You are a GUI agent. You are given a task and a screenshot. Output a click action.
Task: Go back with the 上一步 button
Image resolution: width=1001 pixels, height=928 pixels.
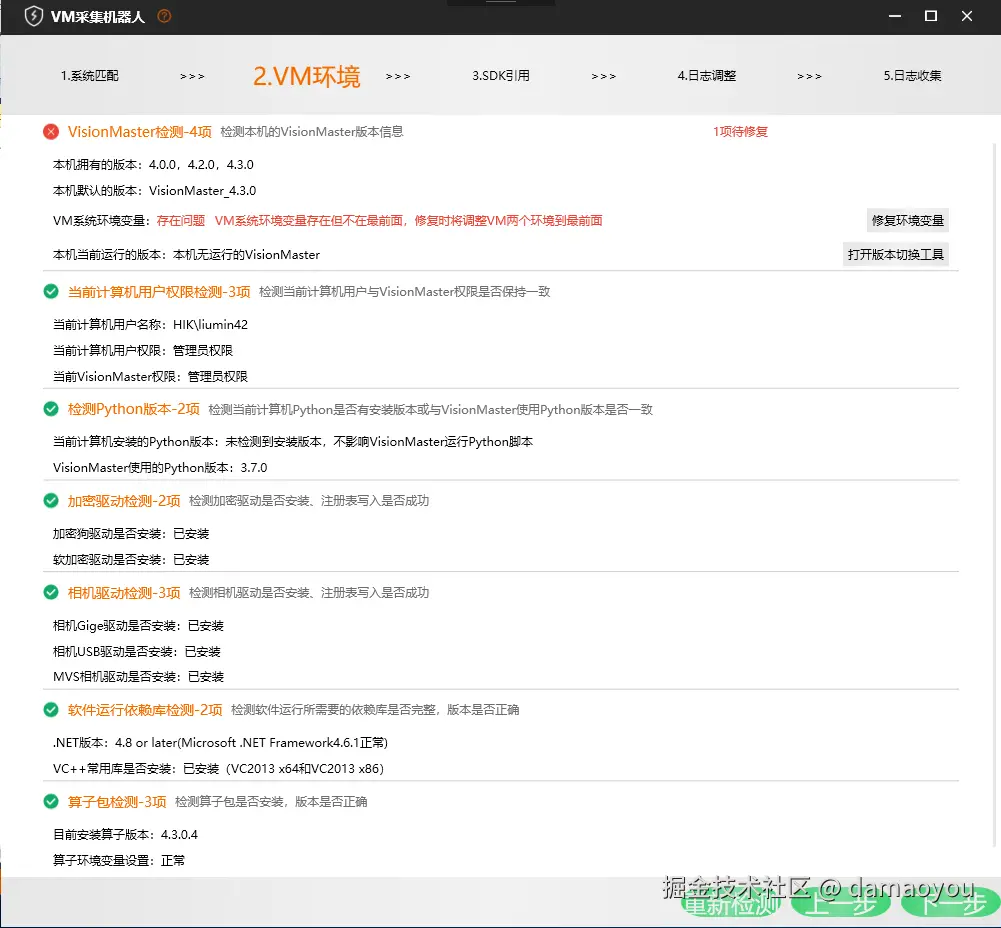point(840,903)
